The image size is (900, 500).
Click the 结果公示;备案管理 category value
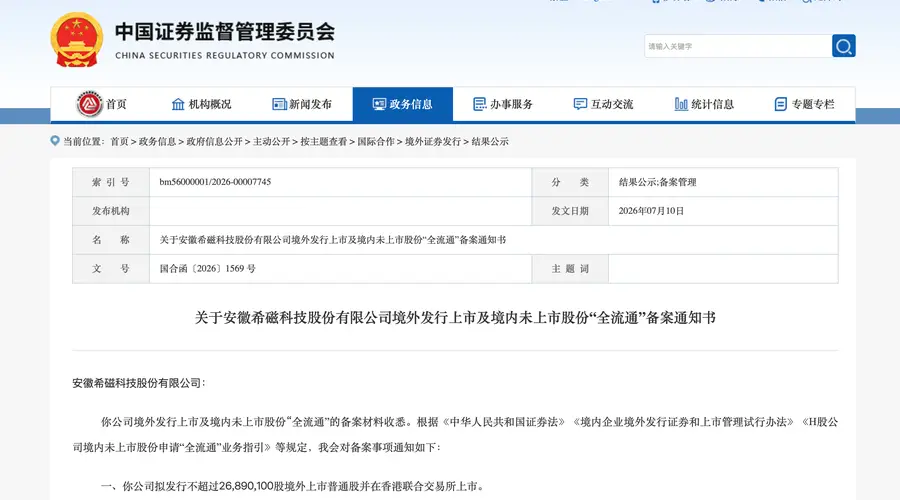pyautogui.click(x=657, y=182)
